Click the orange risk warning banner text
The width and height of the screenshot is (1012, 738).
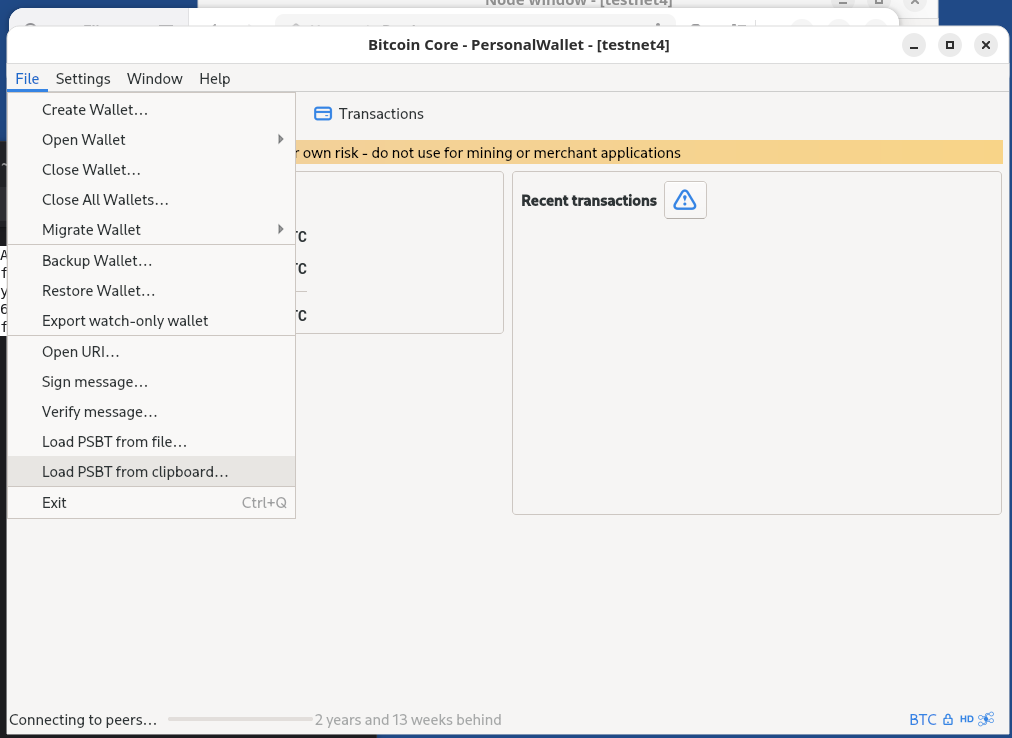488,153
